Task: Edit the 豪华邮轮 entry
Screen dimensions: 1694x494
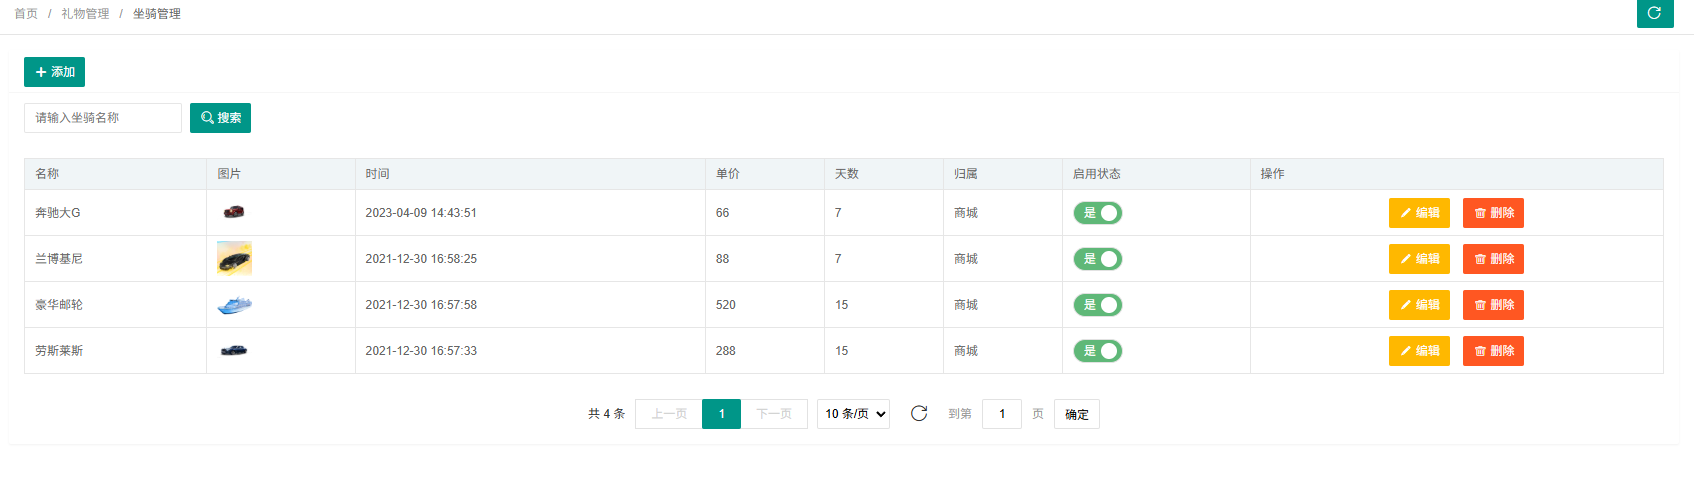Action: tap(1418, 305)
